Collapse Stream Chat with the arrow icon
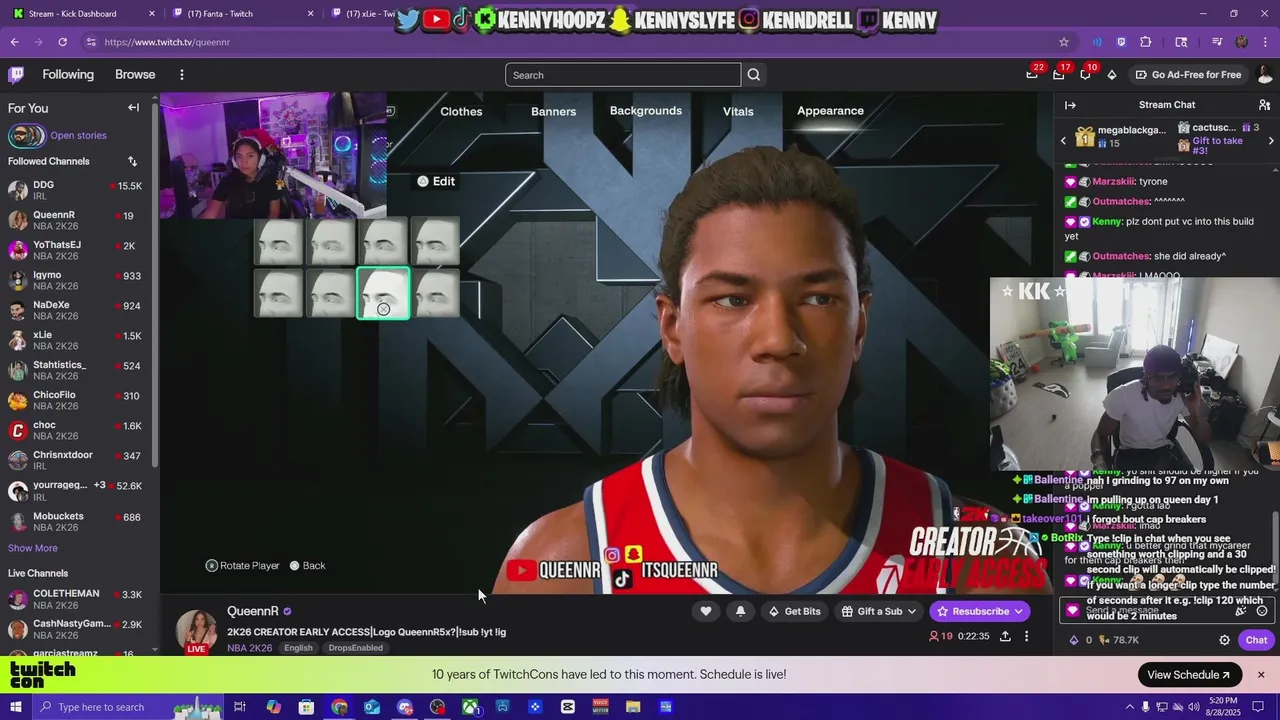The image size is (1280, 720). [x=1070, y=105]
